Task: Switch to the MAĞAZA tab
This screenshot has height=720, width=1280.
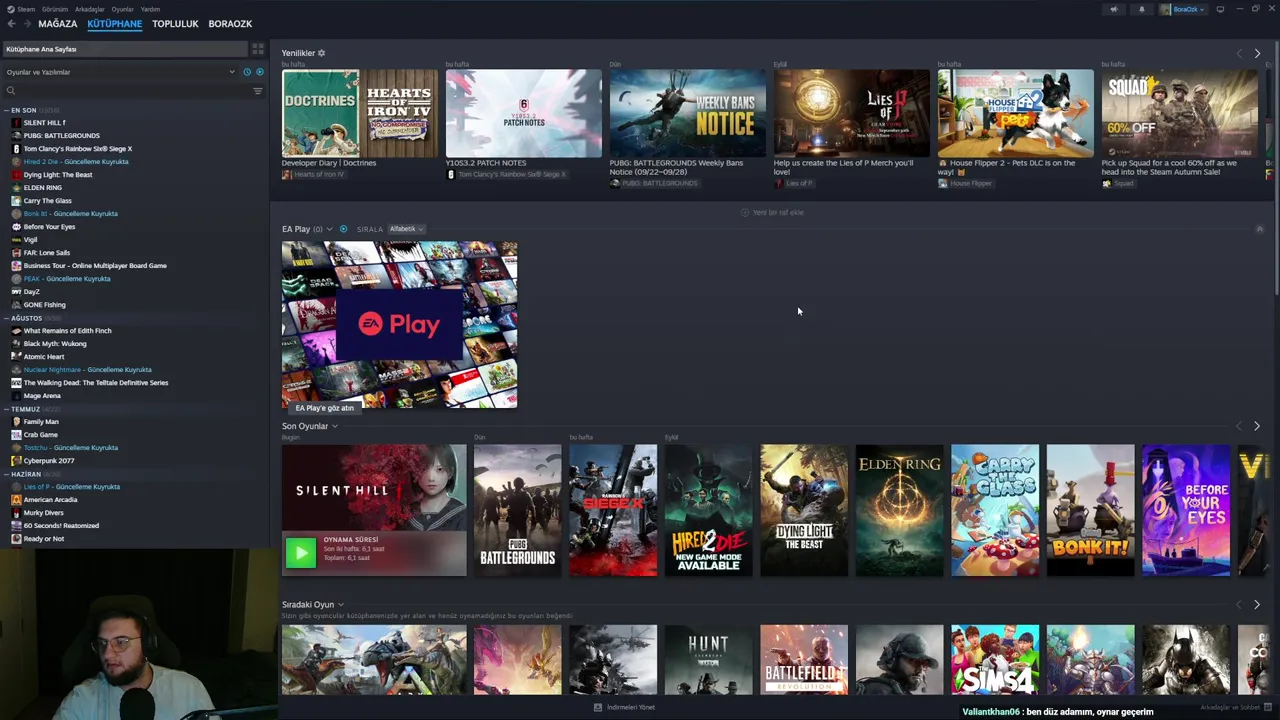Action: coord(57,23)
